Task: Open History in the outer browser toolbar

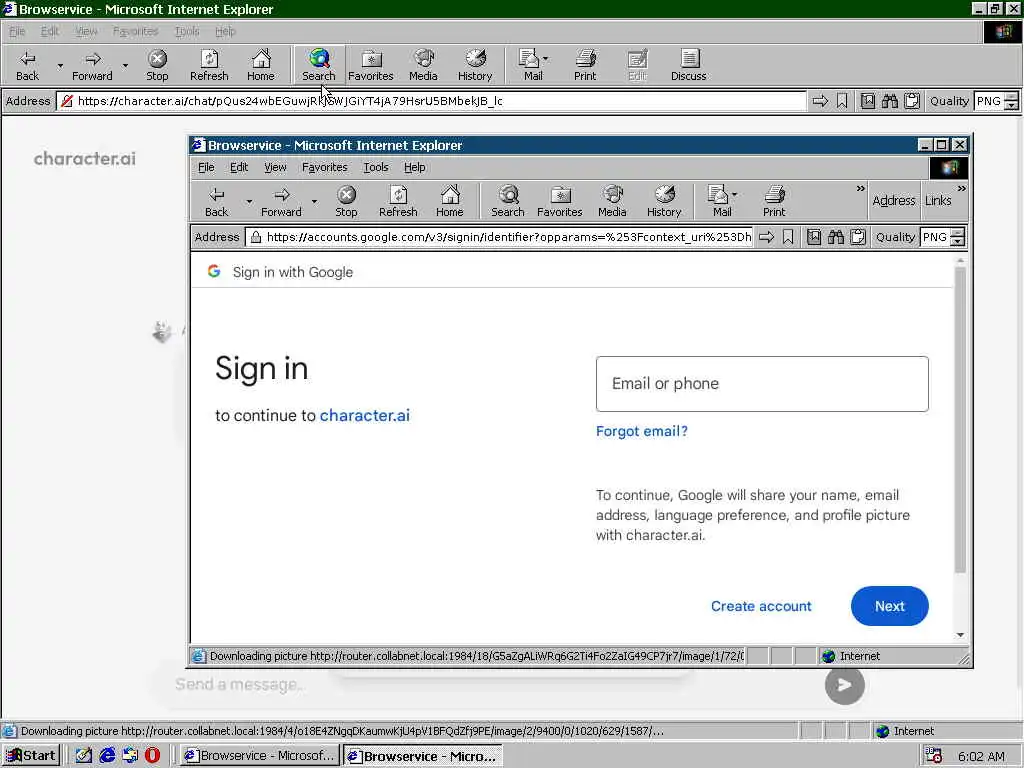Action: coord(475,65)
